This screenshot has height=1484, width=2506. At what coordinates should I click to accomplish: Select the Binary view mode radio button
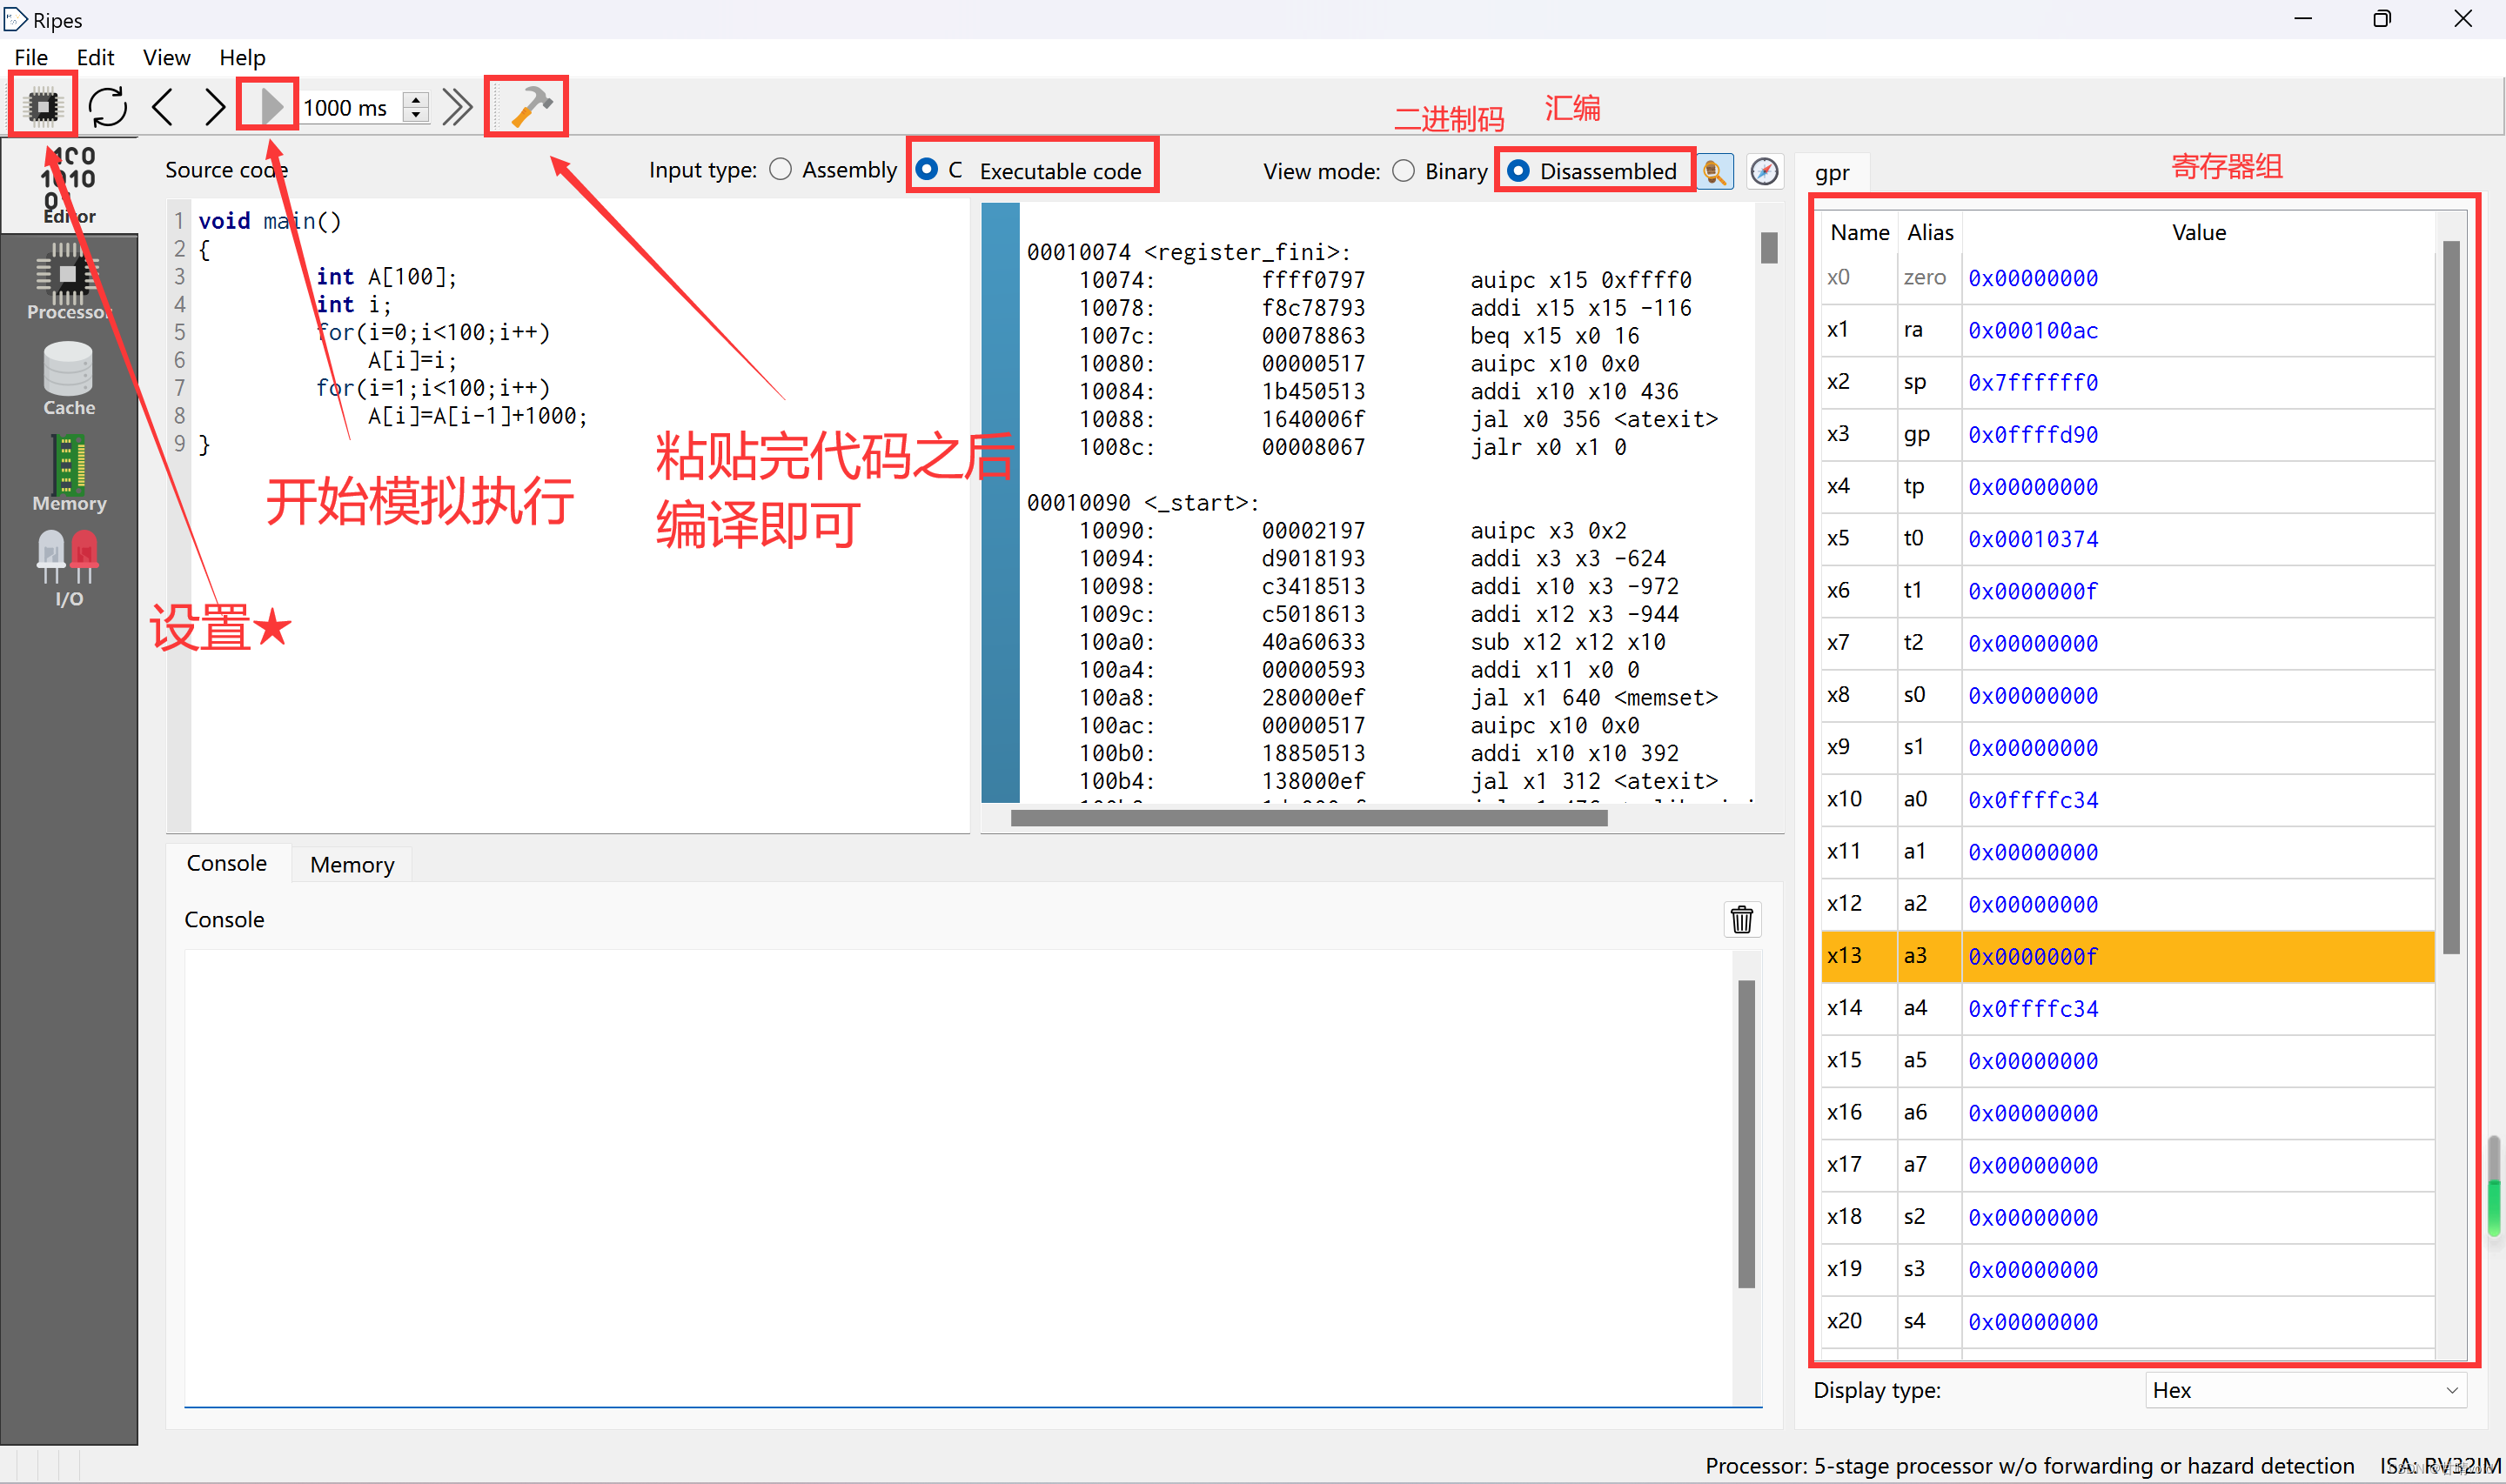tap(1402, 170)
